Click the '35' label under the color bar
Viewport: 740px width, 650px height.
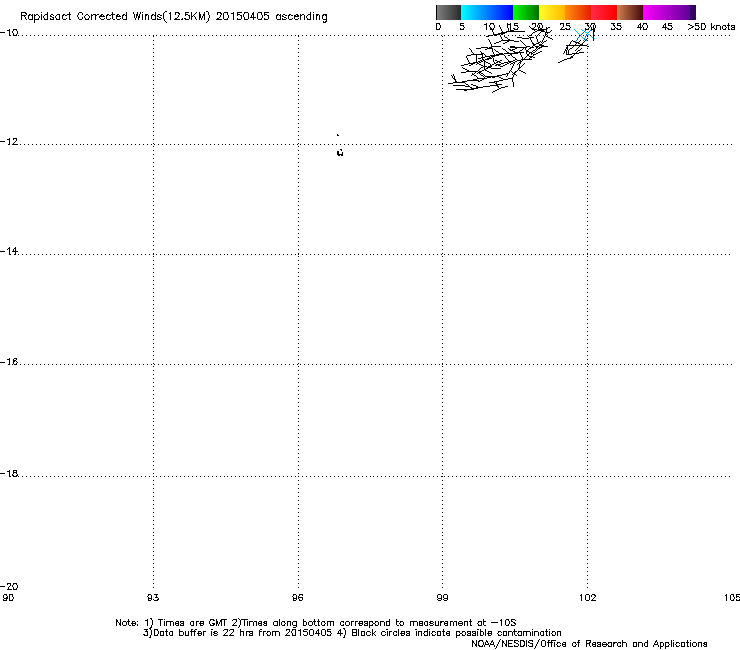616,27
